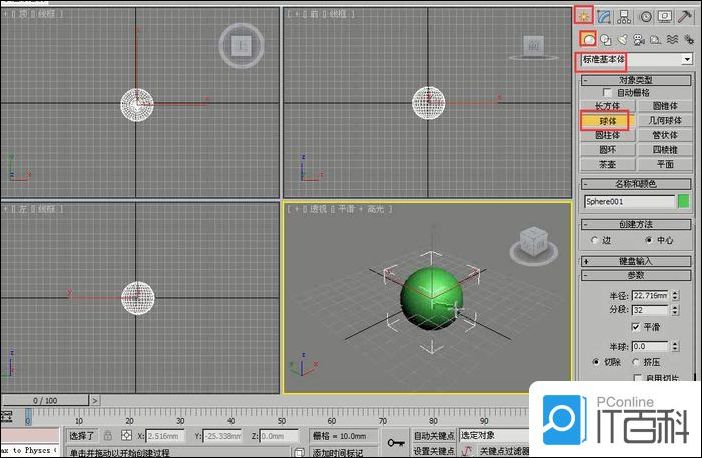Click the time slider next-frame arrow
The width and height of the screenshot is (702, 458).
click(94, 400)
